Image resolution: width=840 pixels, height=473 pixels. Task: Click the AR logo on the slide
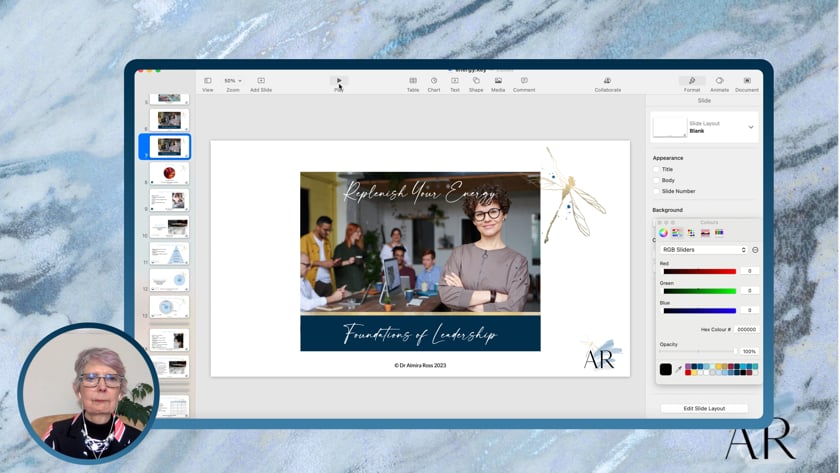pyautogui.click(x=602, y=355)
